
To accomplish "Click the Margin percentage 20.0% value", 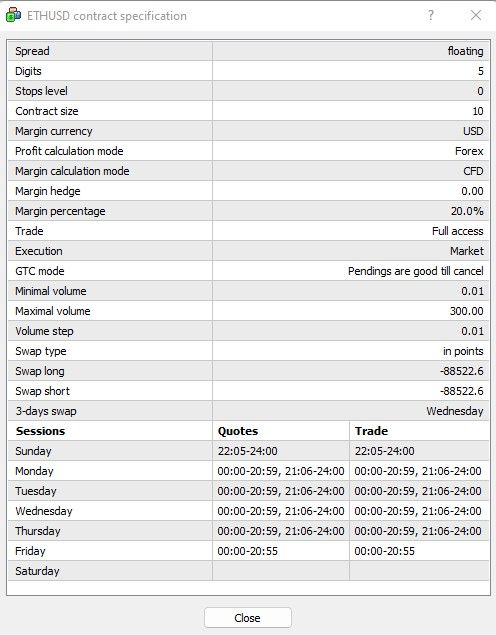I will point(467,211).
